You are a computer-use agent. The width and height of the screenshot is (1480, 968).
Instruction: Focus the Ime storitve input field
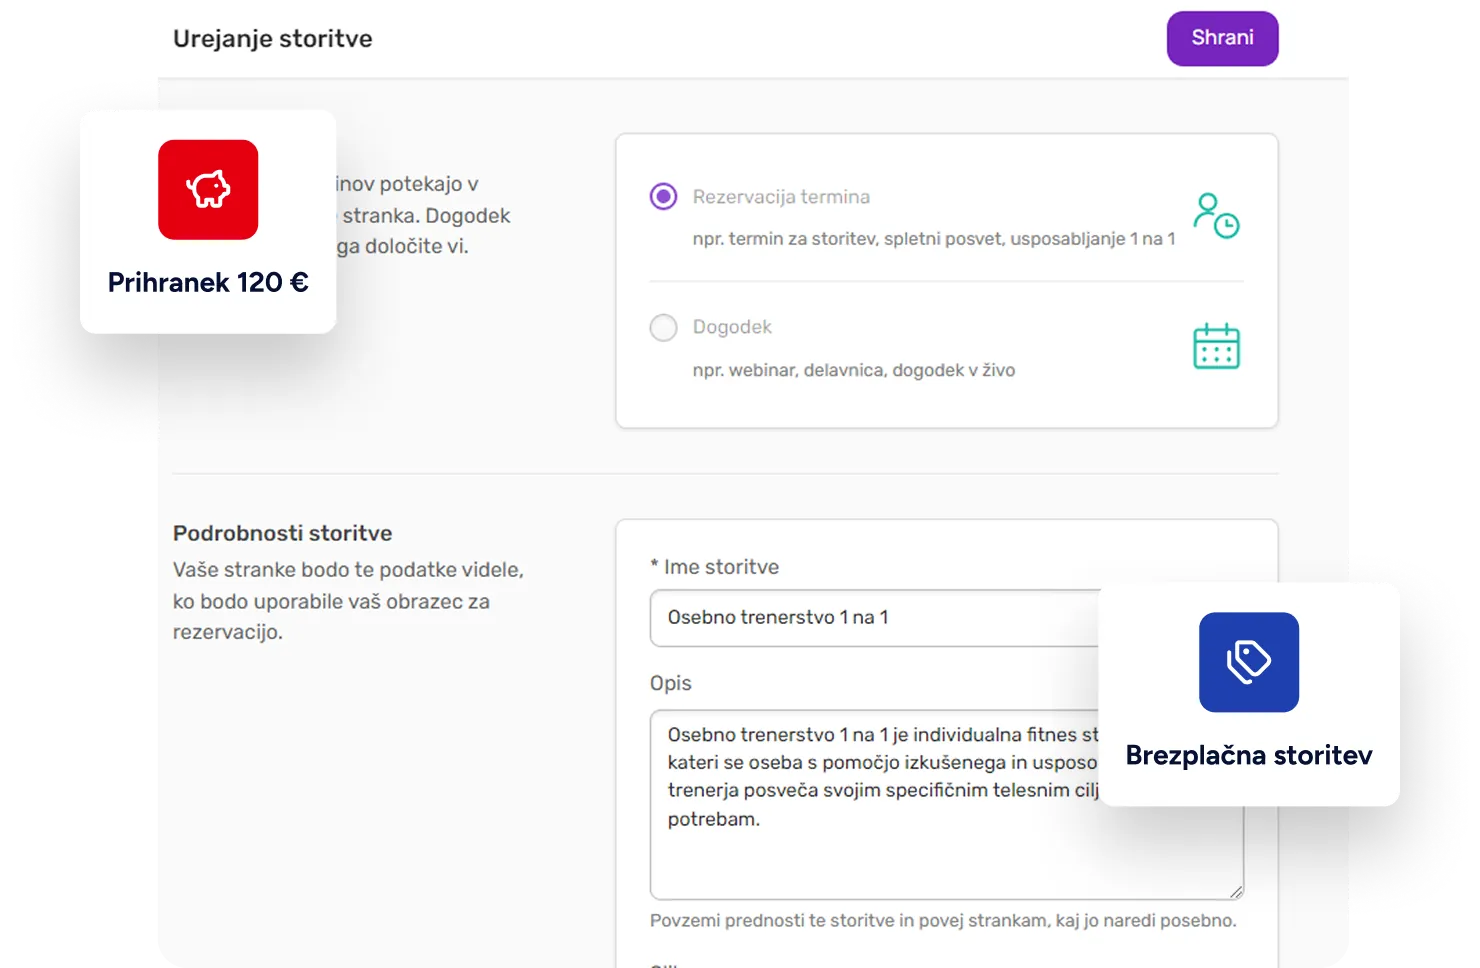click(875, 617)
